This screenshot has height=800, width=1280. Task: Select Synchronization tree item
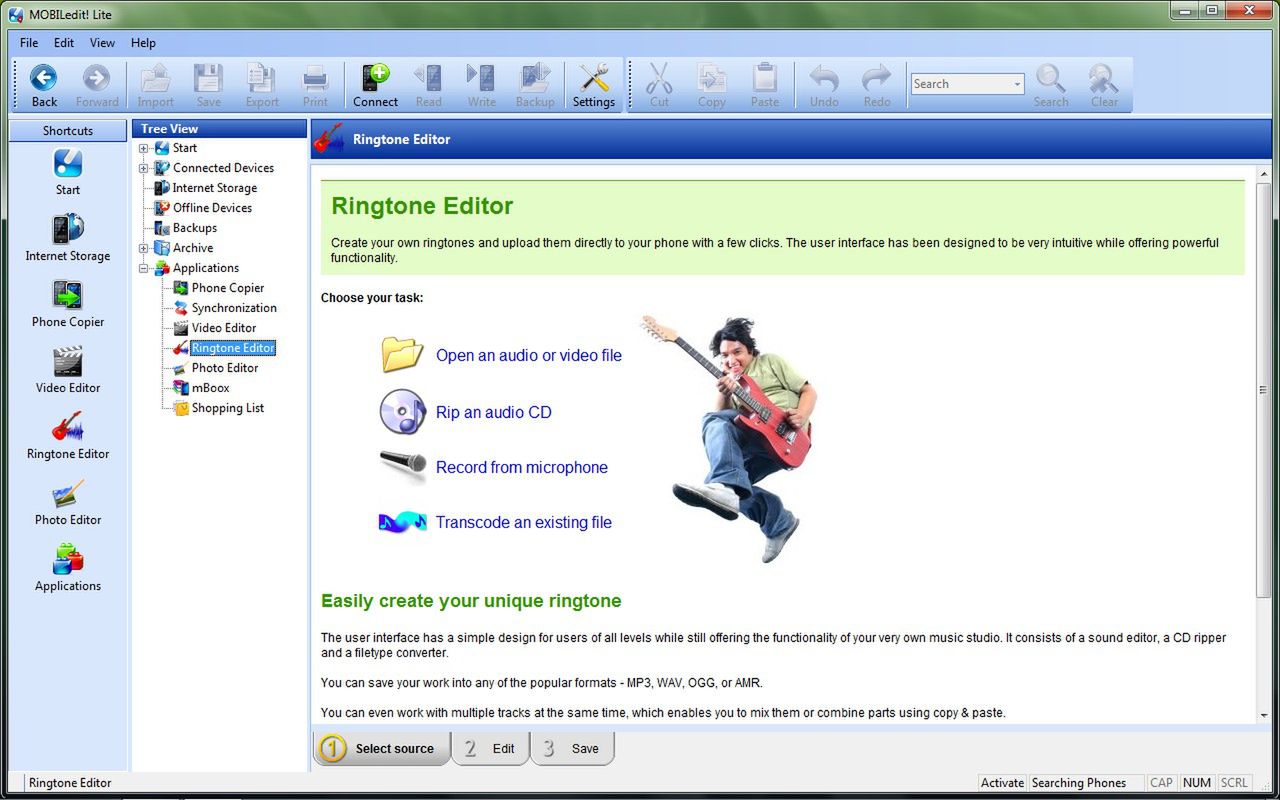pyautogui.click(x=234, y=308)
